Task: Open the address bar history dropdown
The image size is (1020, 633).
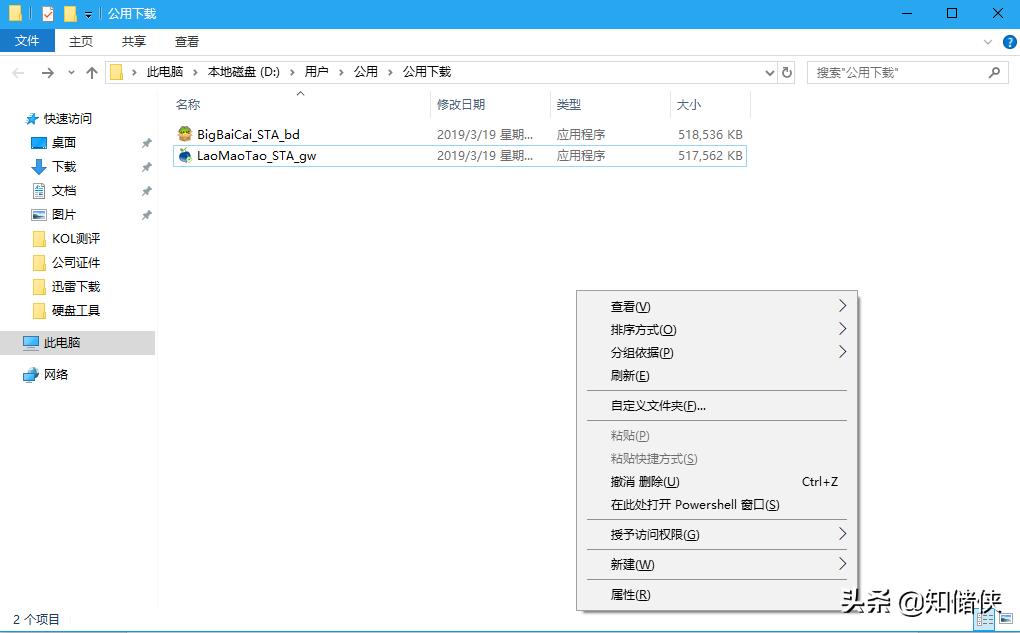Action: click(768, 72)
